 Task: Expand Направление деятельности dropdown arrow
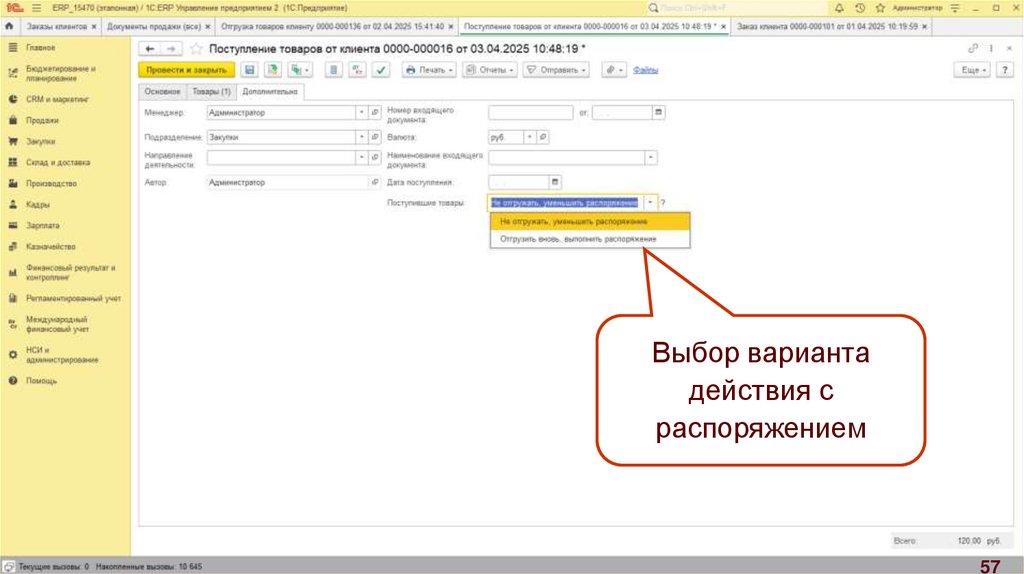pyautogui.click(x=362, y=157)
